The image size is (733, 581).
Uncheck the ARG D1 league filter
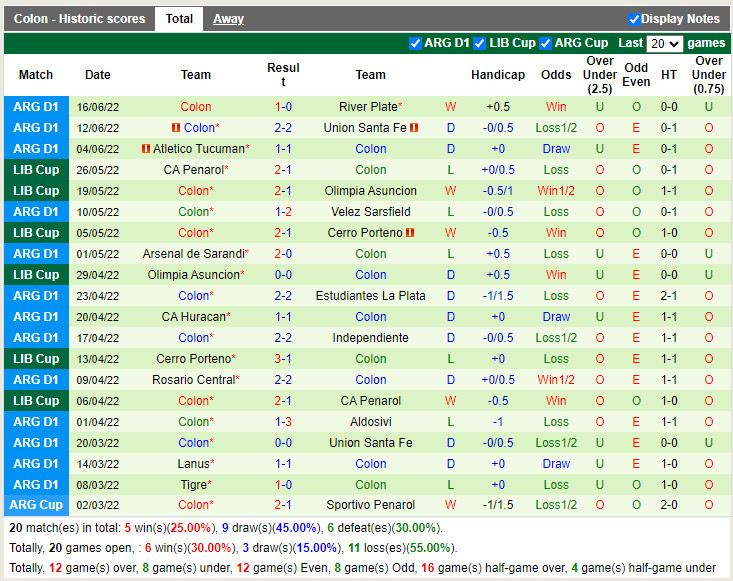tap(415, 43)
